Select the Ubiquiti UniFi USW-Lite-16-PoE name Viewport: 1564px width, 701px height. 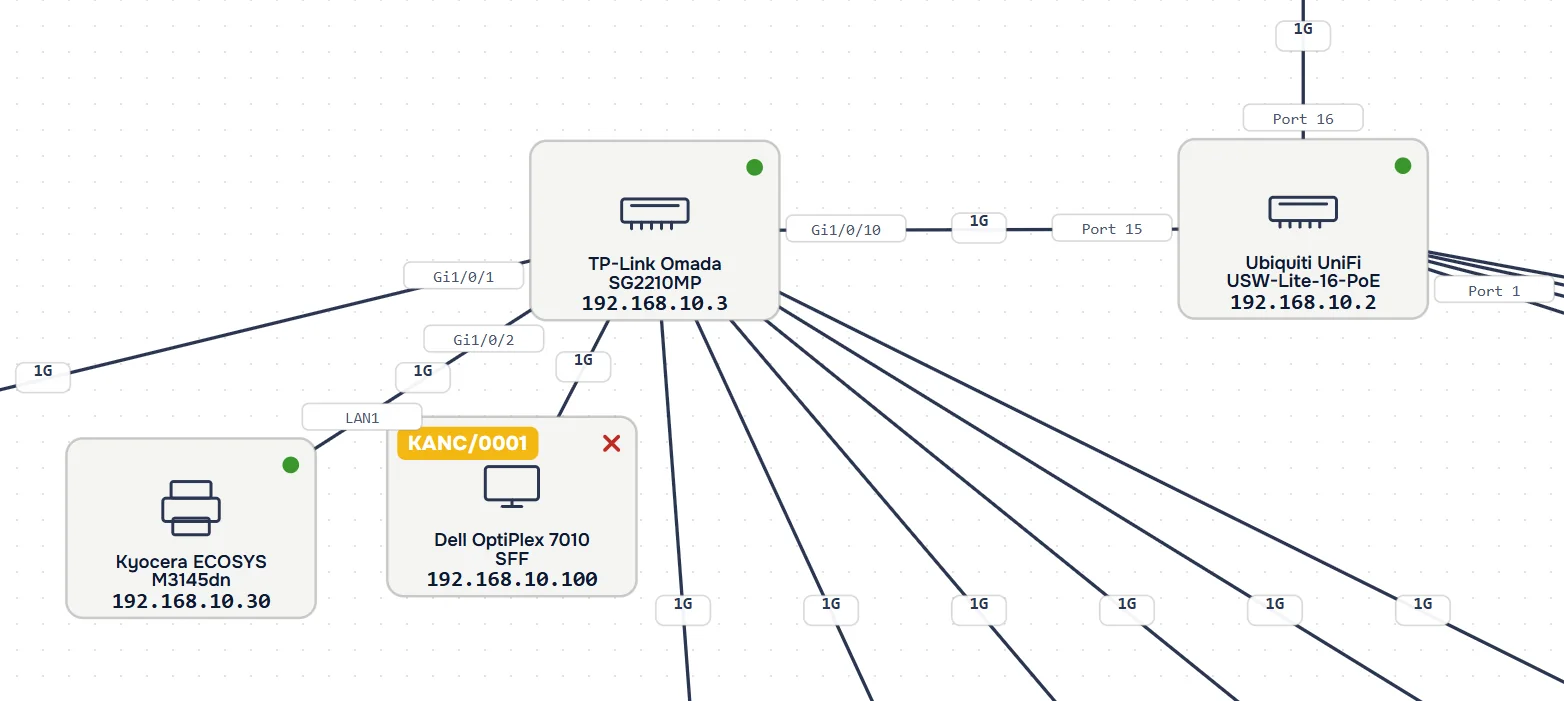point(1303,271)
